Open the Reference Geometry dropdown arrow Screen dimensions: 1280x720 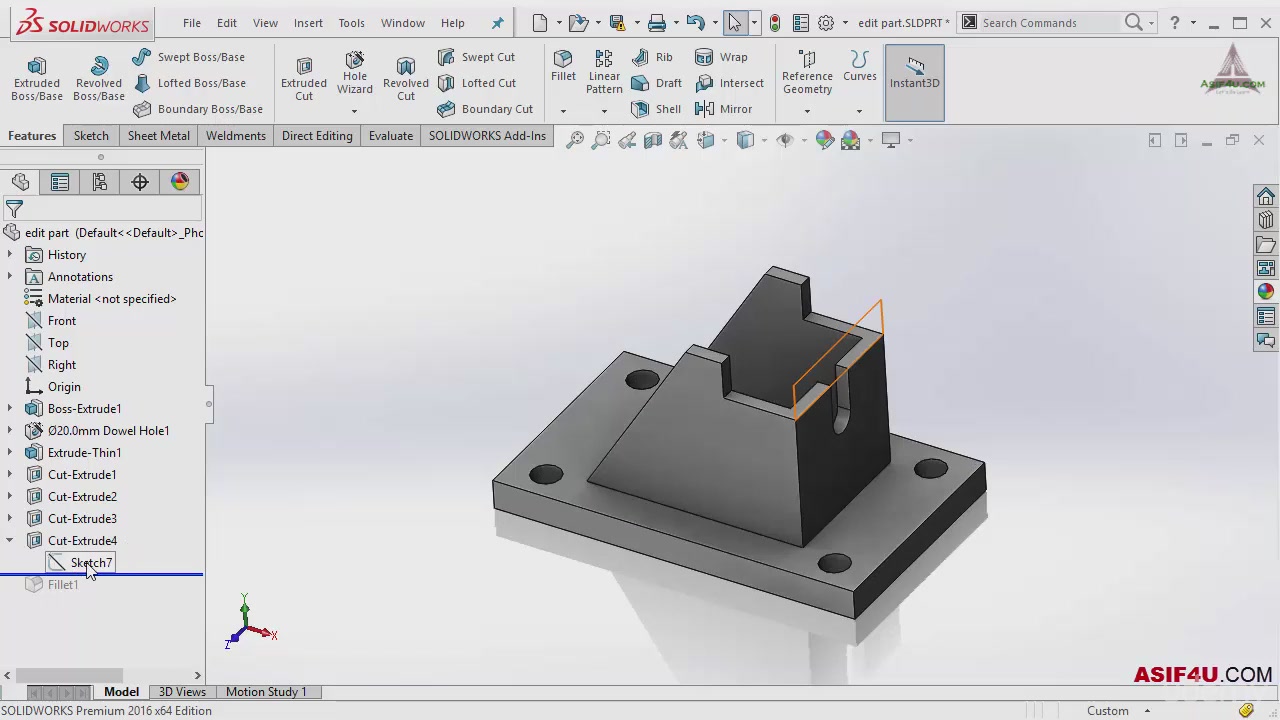point(807,111)
